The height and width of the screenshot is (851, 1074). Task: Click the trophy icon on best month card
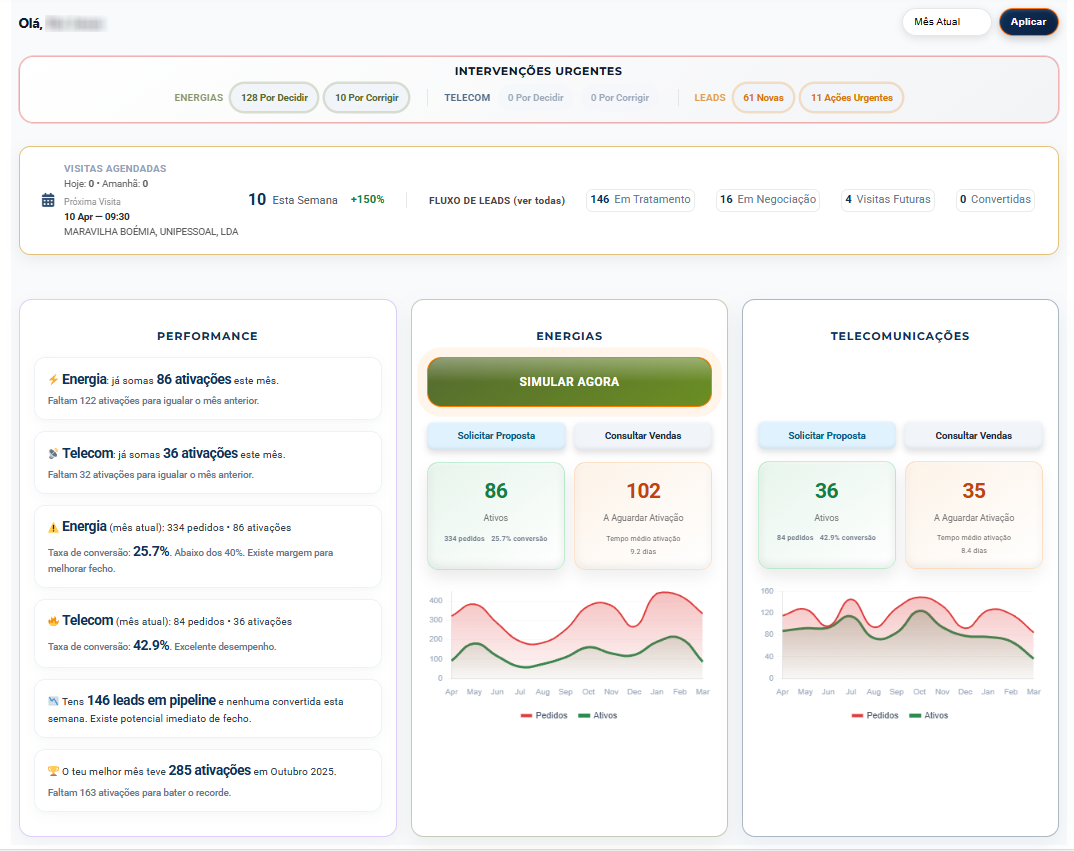click(x=53, y=771)
